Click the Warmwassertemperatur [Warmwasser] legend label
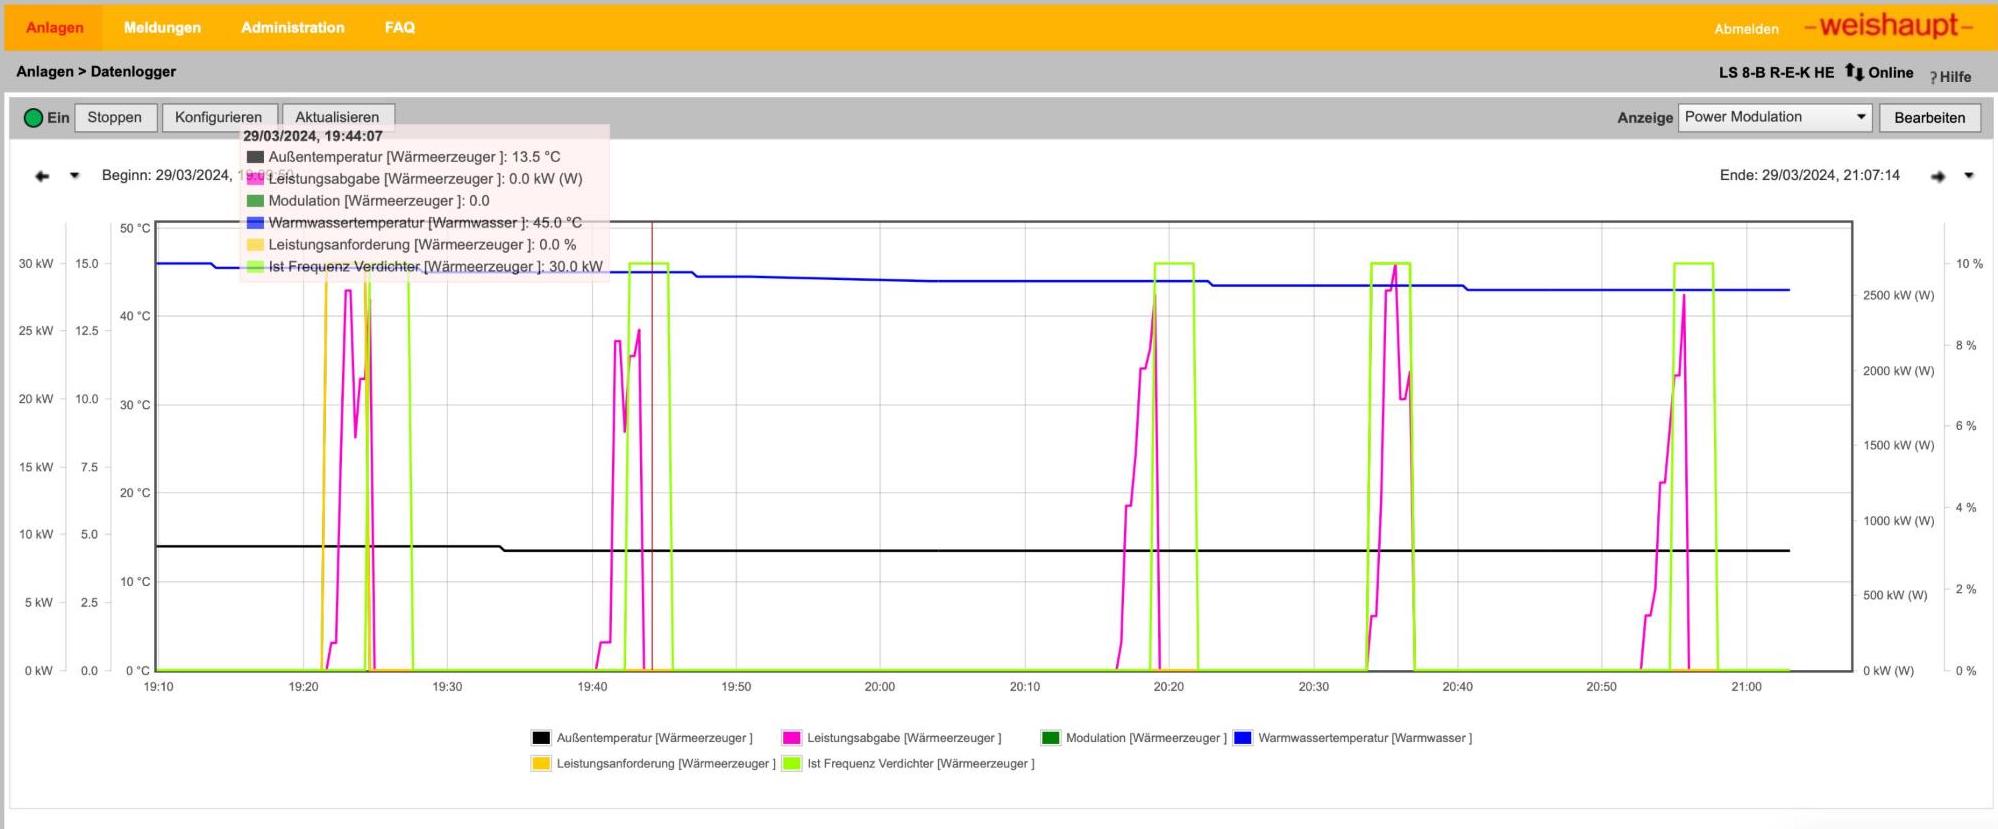This screenshot has height=829, width=1998. pyautogui.click(x=1365, y=738)
